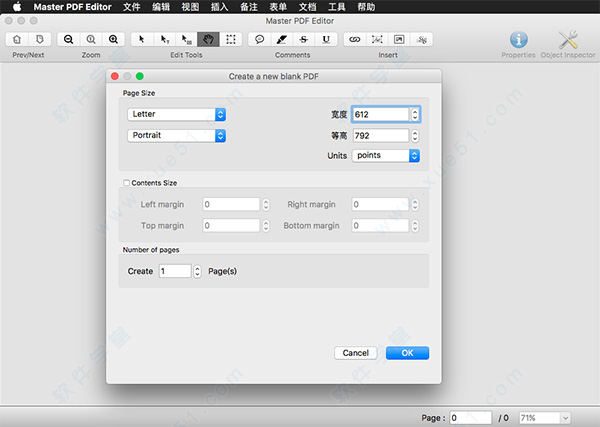Click the Left margin stepper
The image size is (600, 427).
(266, 204)
